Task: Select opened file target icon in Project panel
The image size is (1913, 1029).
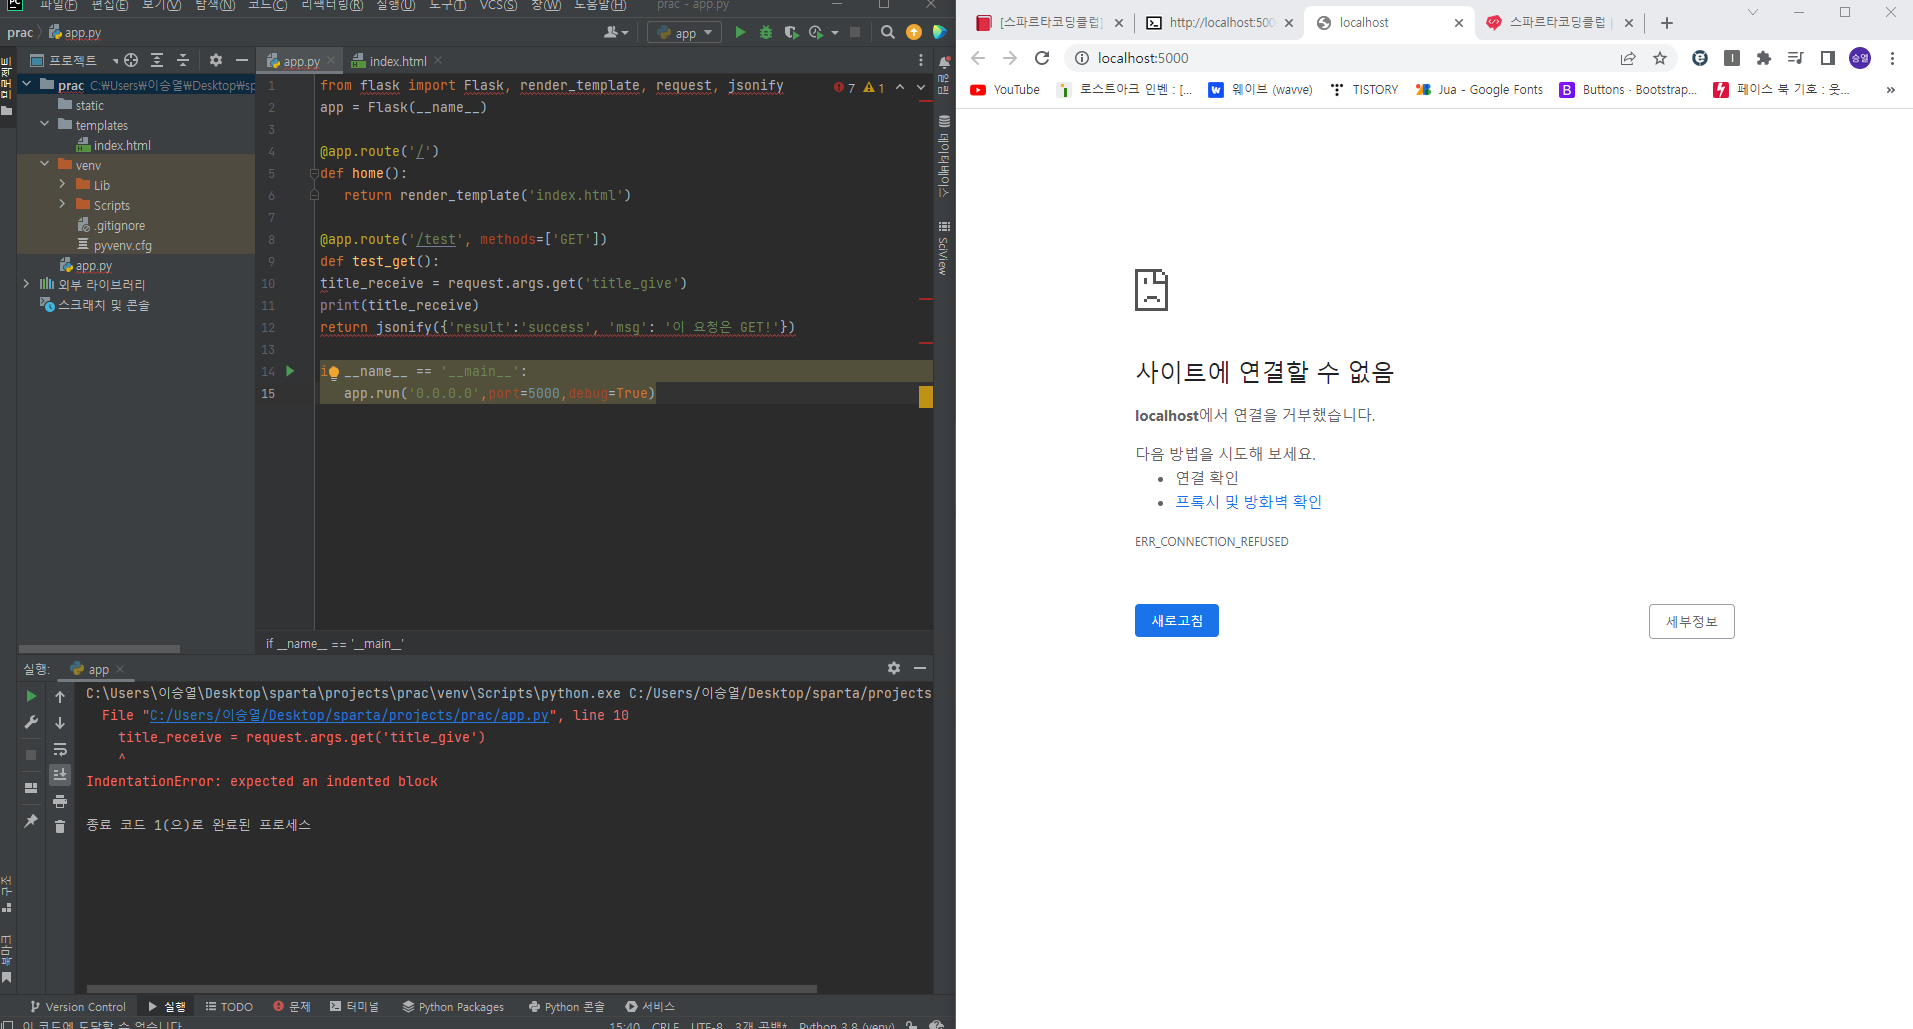Action: [131, 60]
